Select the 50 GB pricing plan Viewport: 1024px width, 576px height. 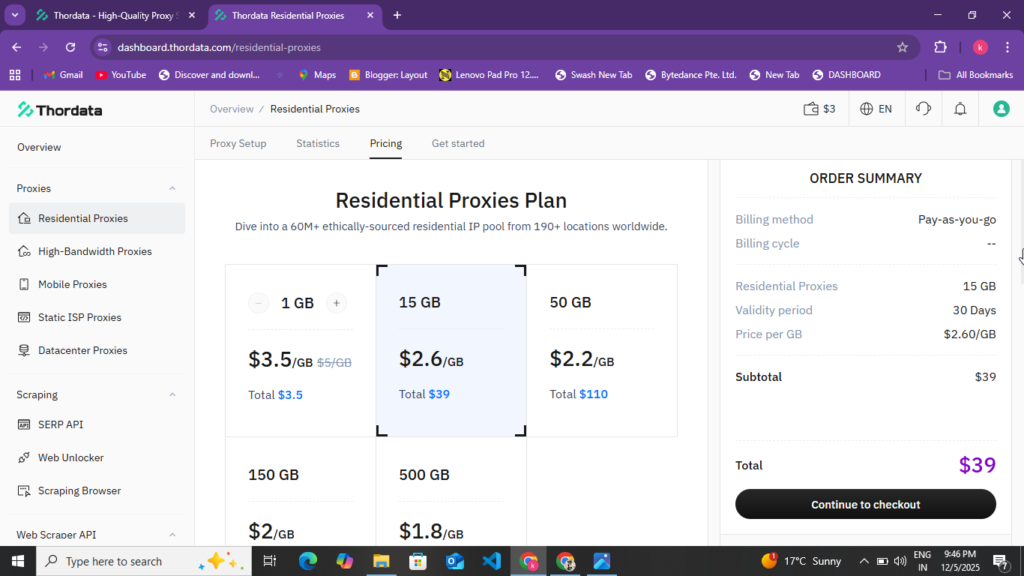tap(602, 350)
